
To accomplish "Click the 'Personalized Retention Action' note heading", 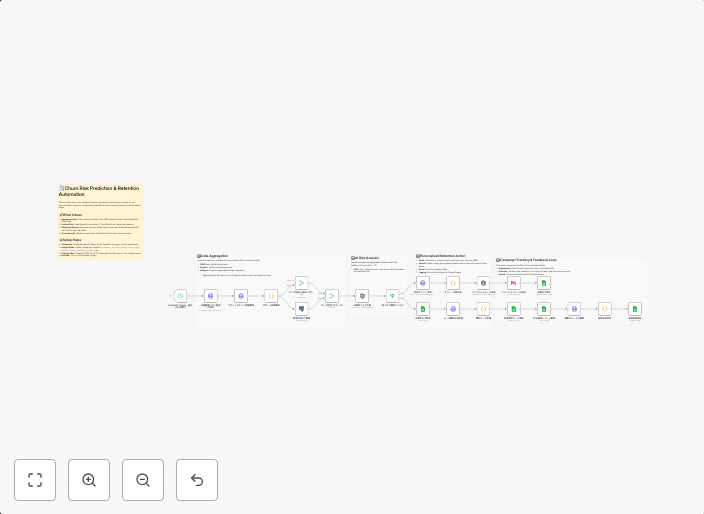I will [441, 256].
